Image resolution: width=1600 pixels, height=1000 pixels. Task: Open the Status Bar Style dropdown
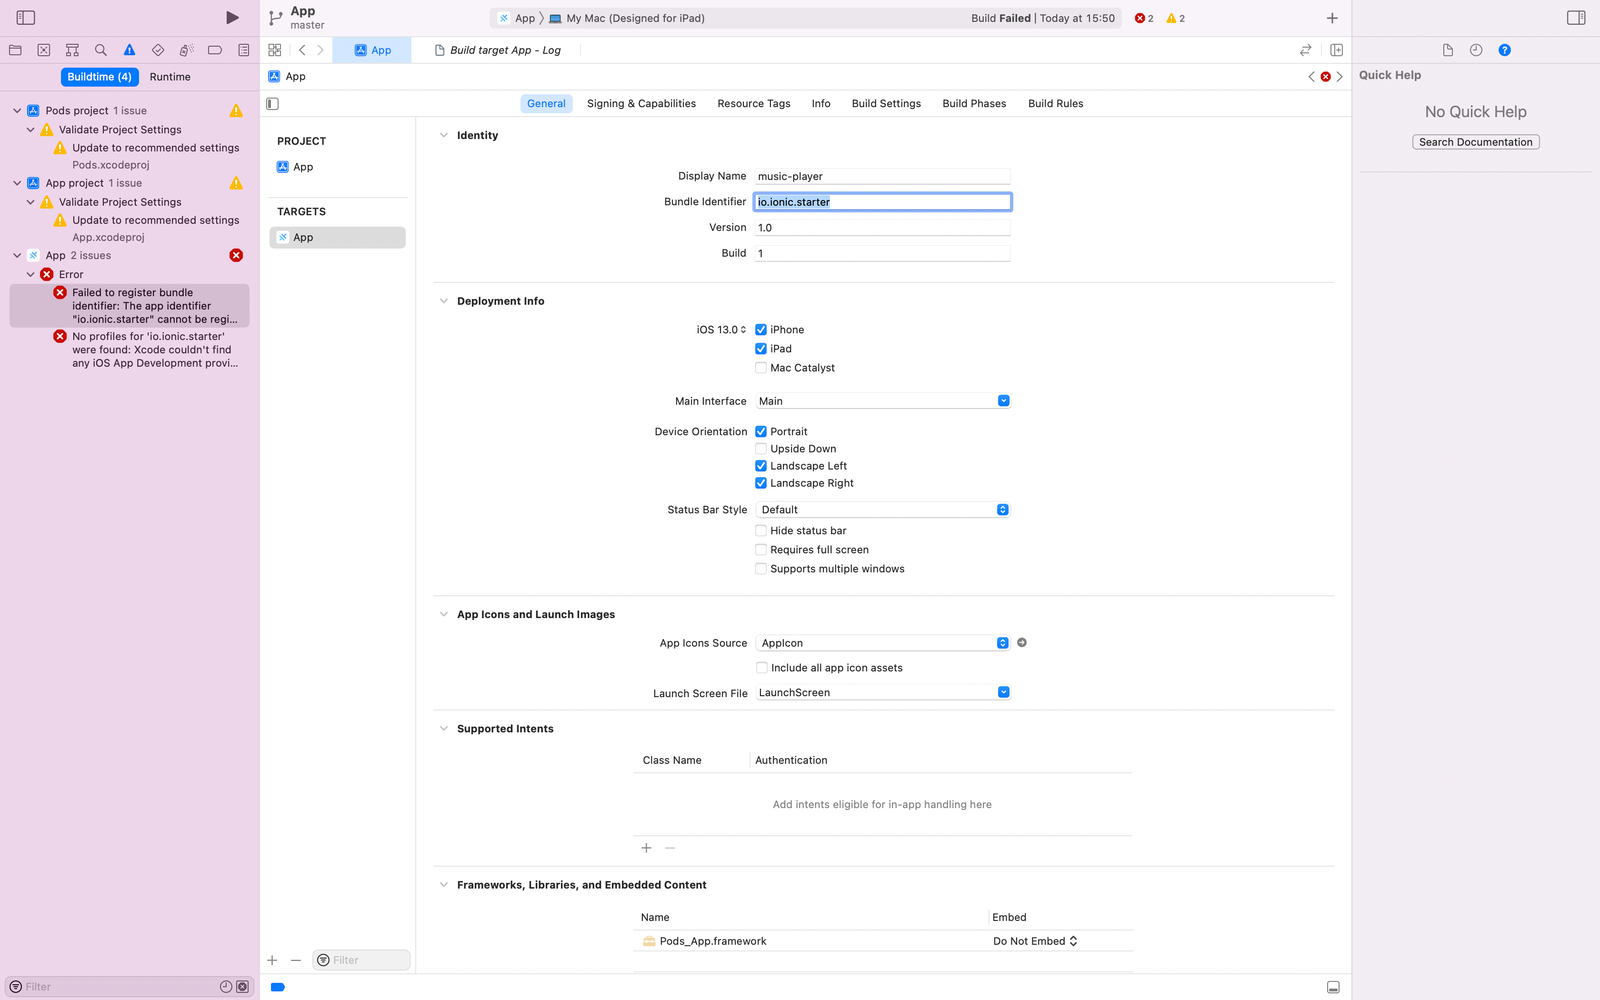pyautogui.click(x=883, y=510)
